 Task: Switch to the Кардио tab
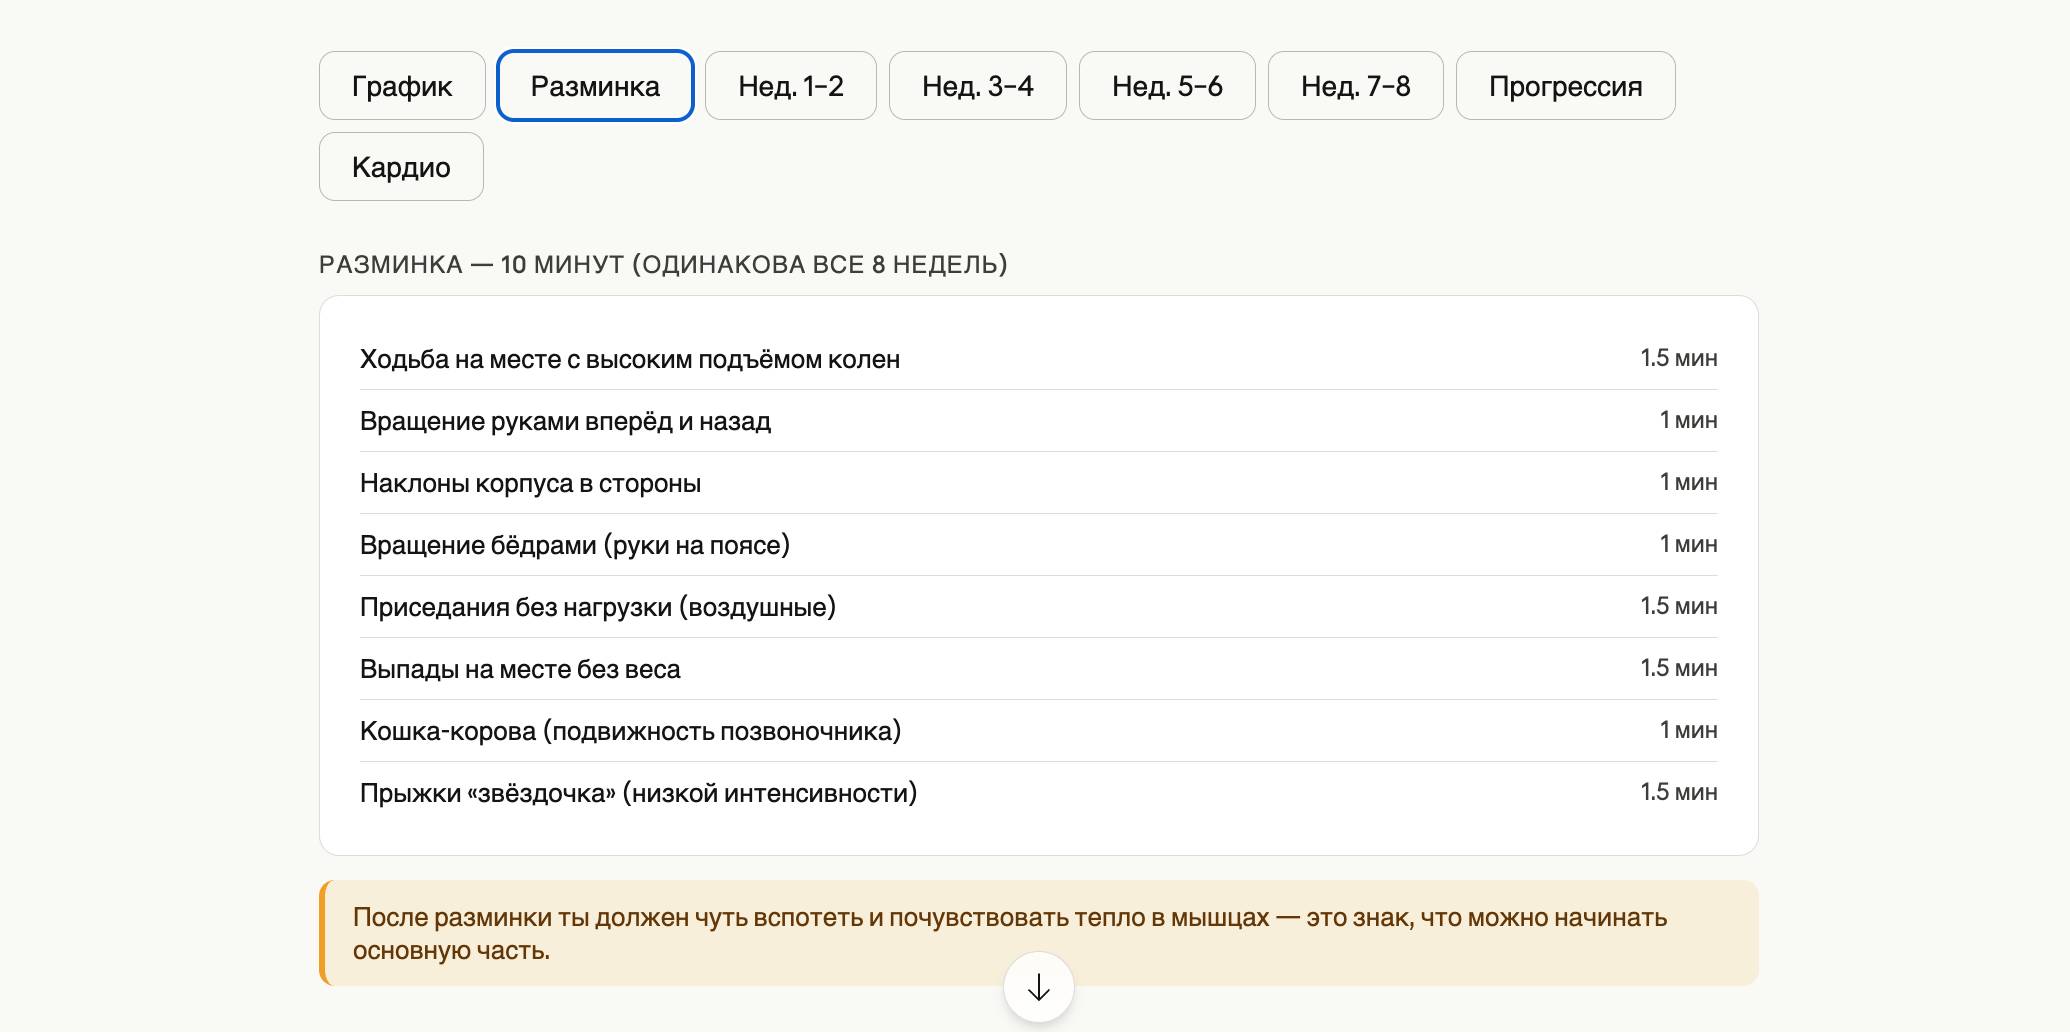[401, 167]
